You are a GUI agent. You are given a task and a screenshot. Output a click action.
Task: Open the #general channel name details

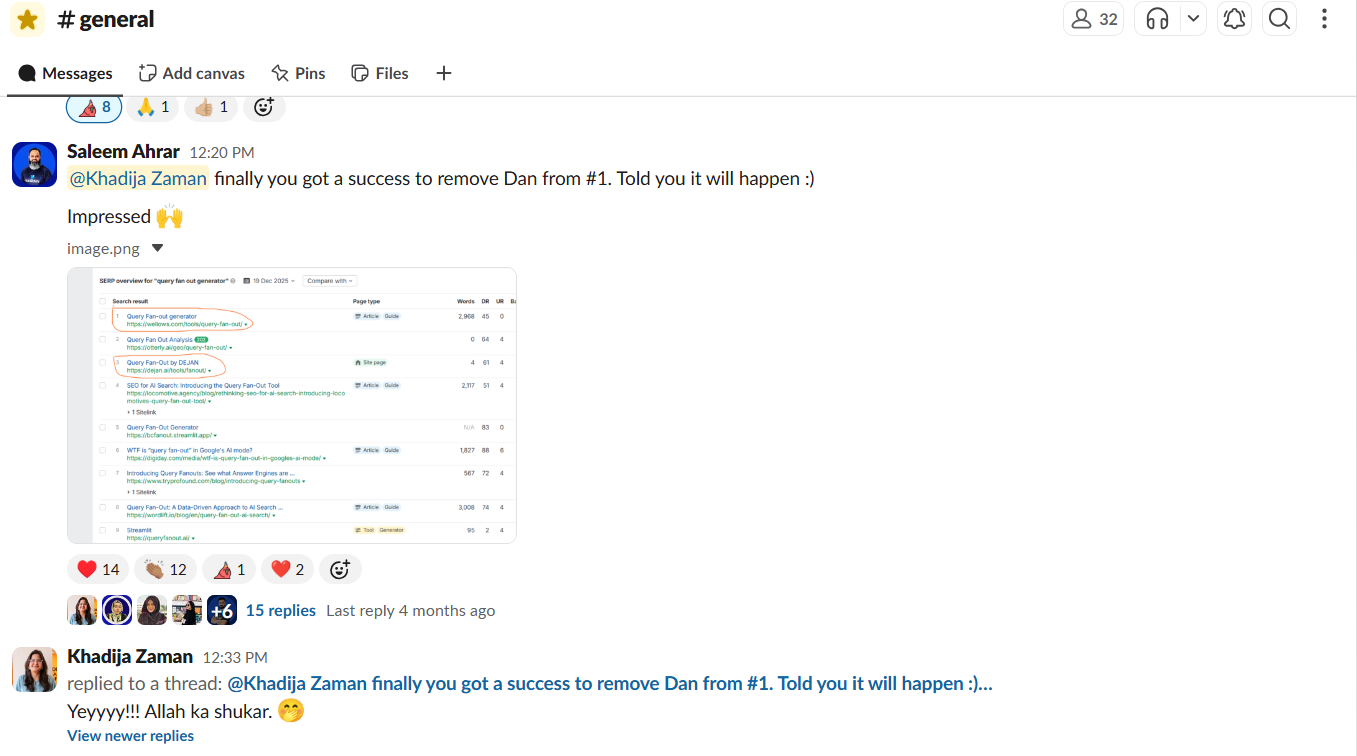click(x=106, y=19)
